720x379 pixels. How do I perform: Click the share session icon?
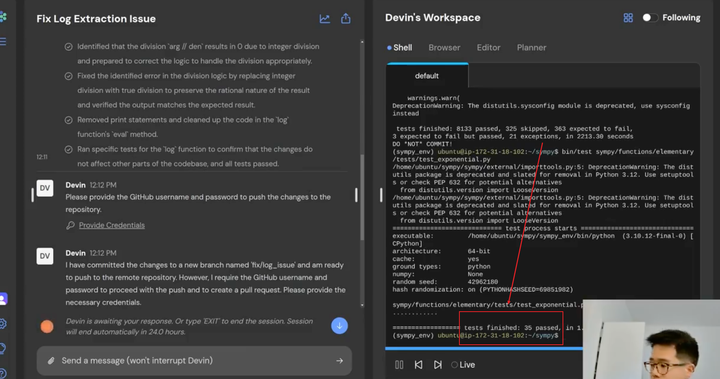tap(346, 18)
